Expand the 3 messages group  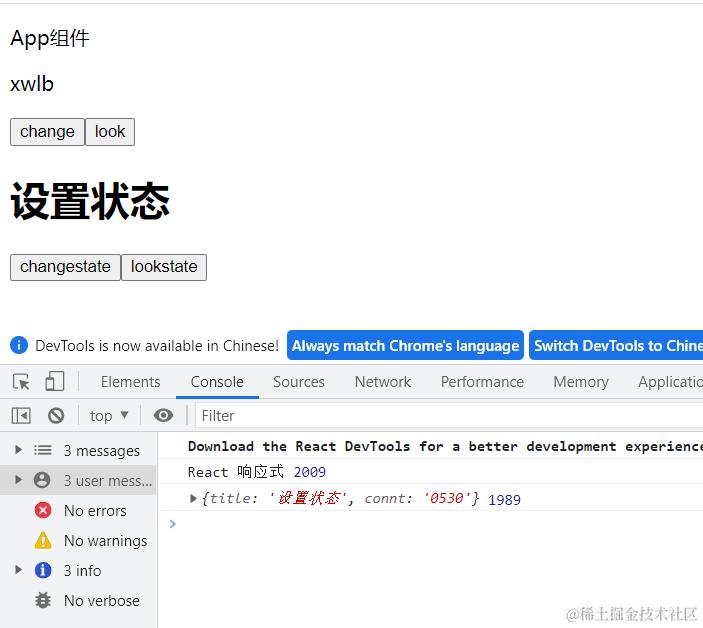click(18, 450)
